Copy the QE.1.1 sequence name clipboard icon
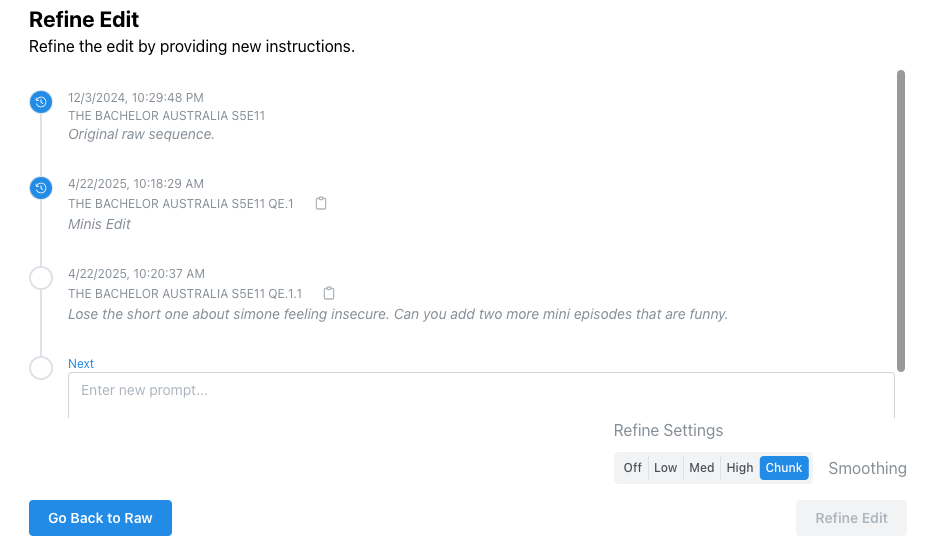The height and width of the screenshot is (551, 944). pos(329,293)
